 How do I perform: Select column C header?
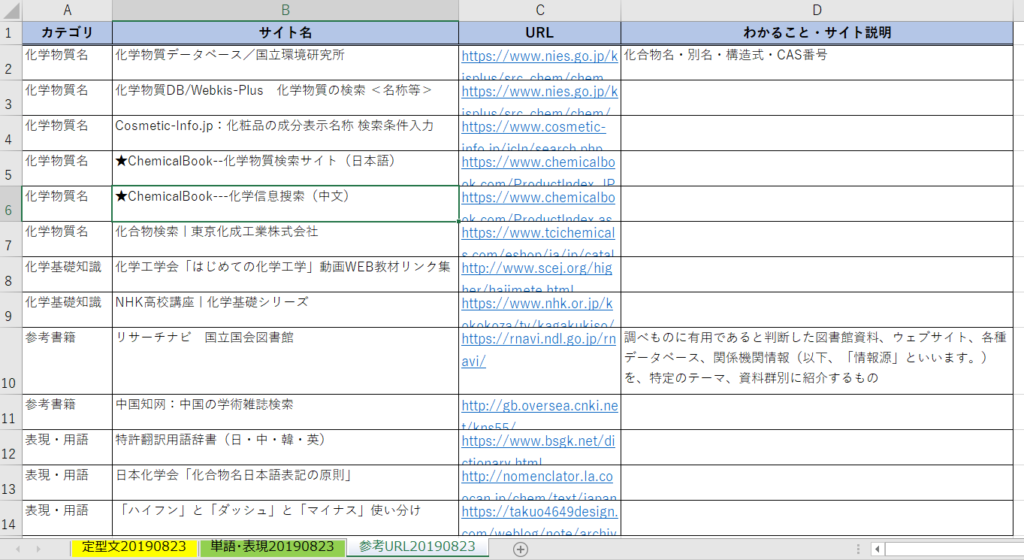pyautogui.click(x=539, y=10)
